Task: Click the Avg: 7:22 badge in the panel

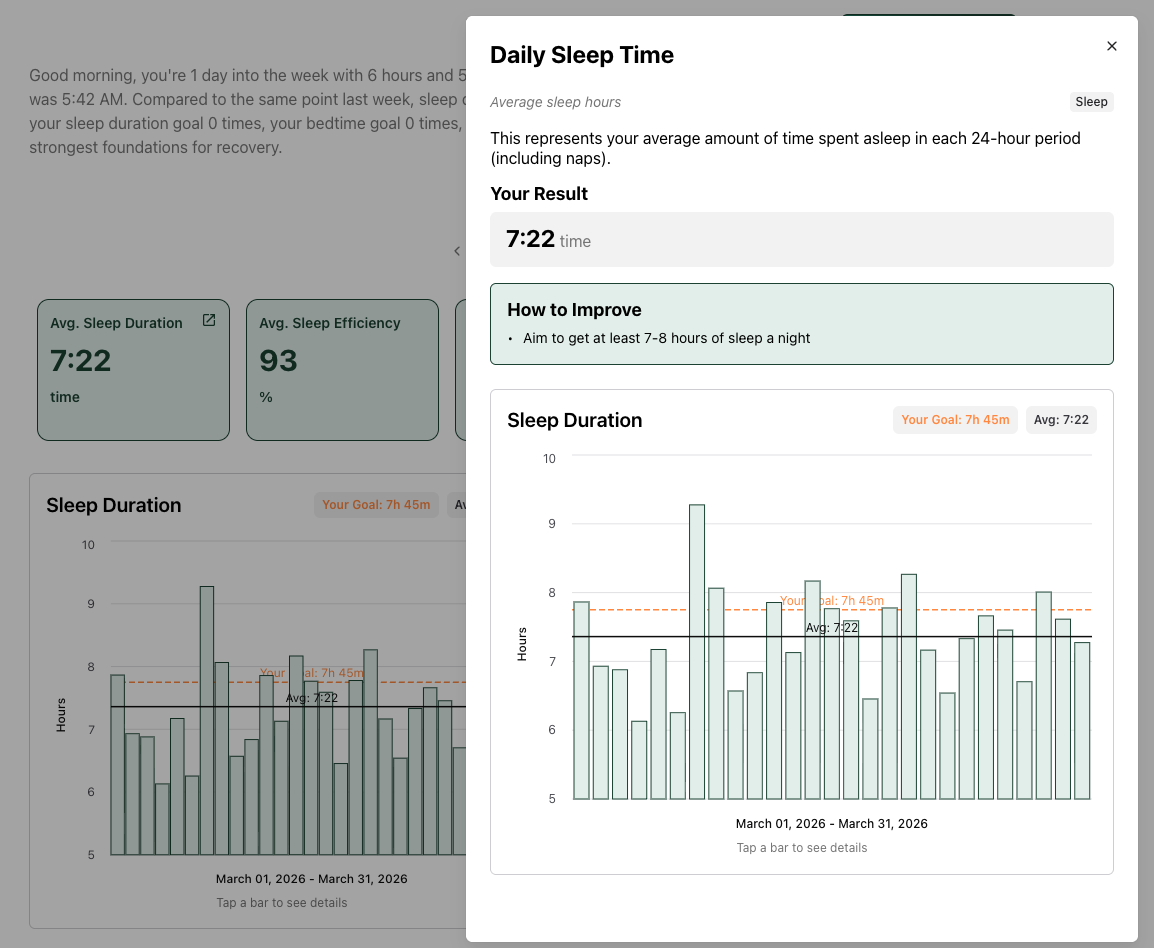Action: tap(1061, 420)
